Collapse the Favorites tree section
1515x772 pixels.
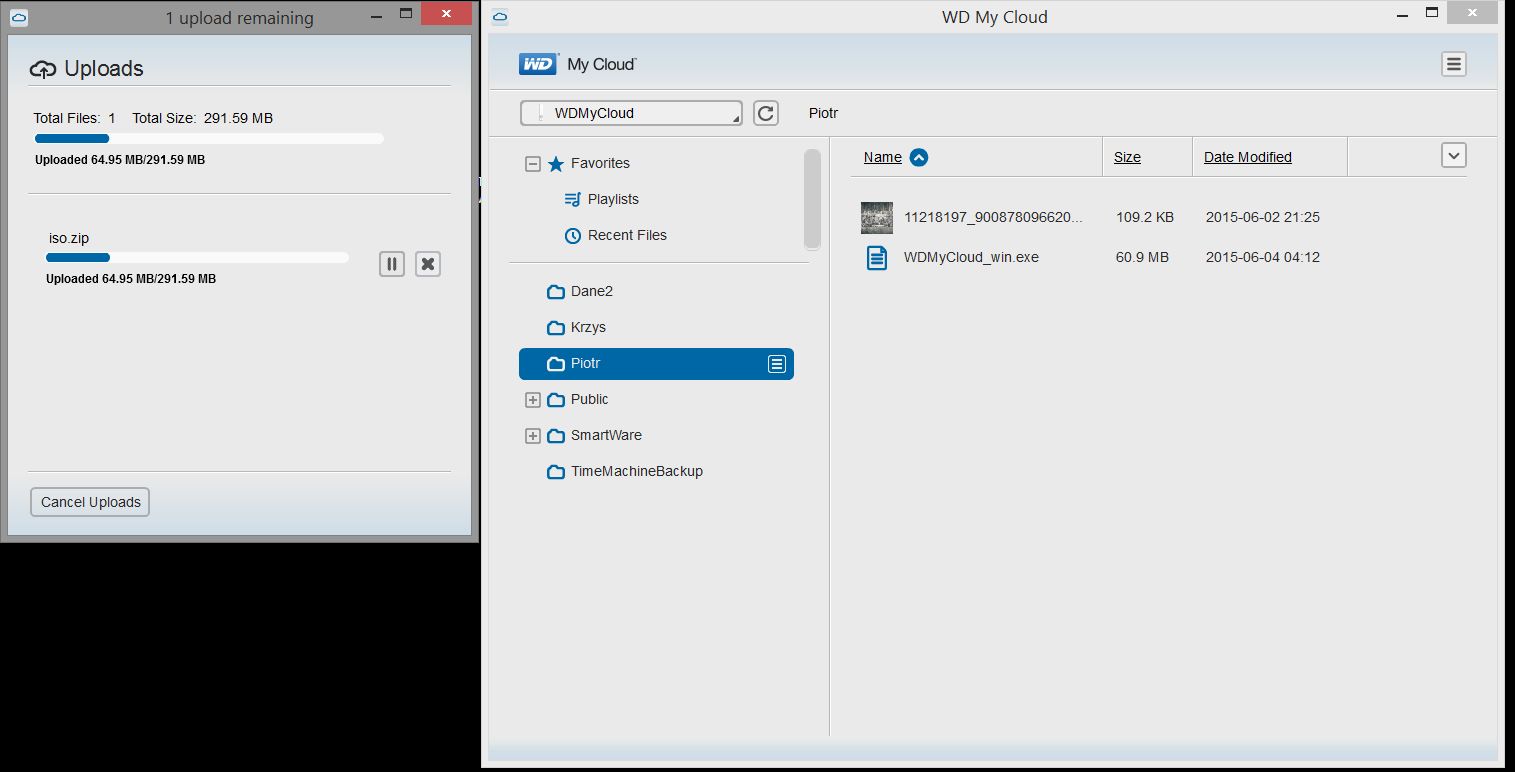click(x=533, y=164)
